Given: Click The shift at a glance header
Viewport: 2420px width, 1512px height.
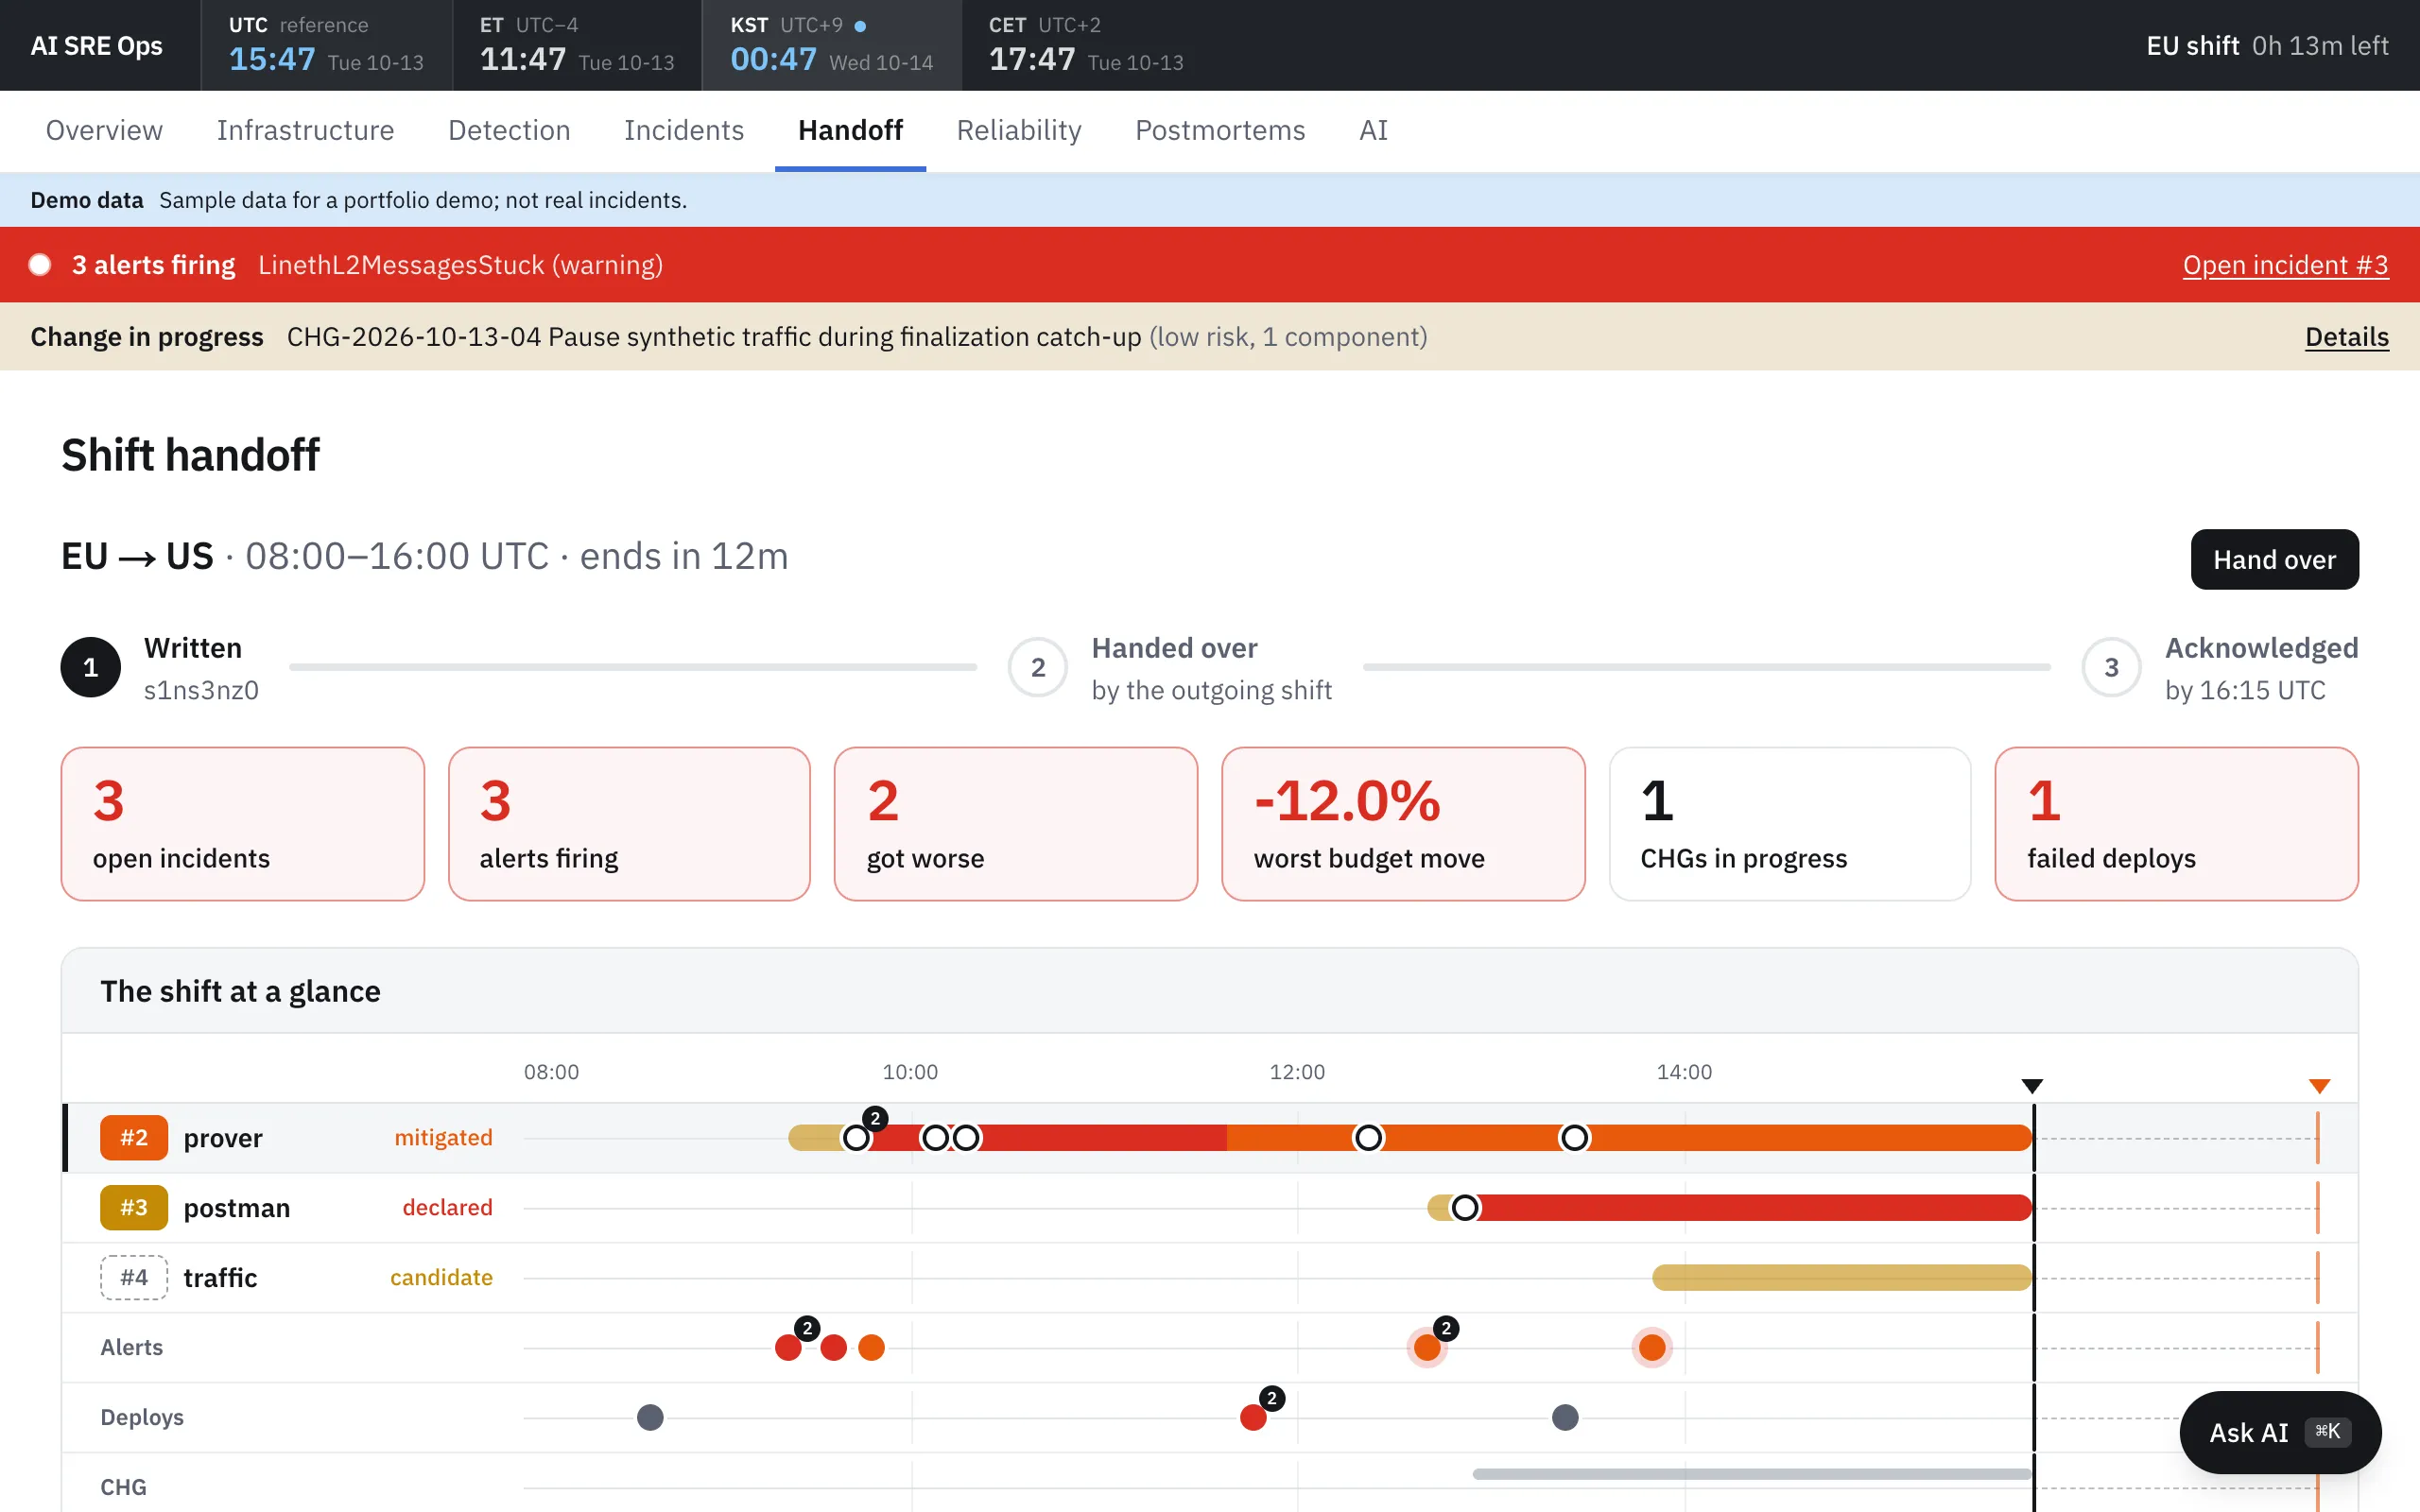Looking at the screenshot, I should click(240, 991).
